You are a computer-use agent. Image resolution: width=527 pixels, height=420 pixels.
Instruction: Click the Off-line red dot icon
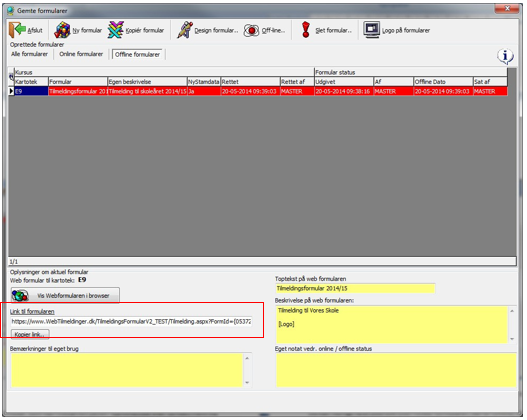251,31
